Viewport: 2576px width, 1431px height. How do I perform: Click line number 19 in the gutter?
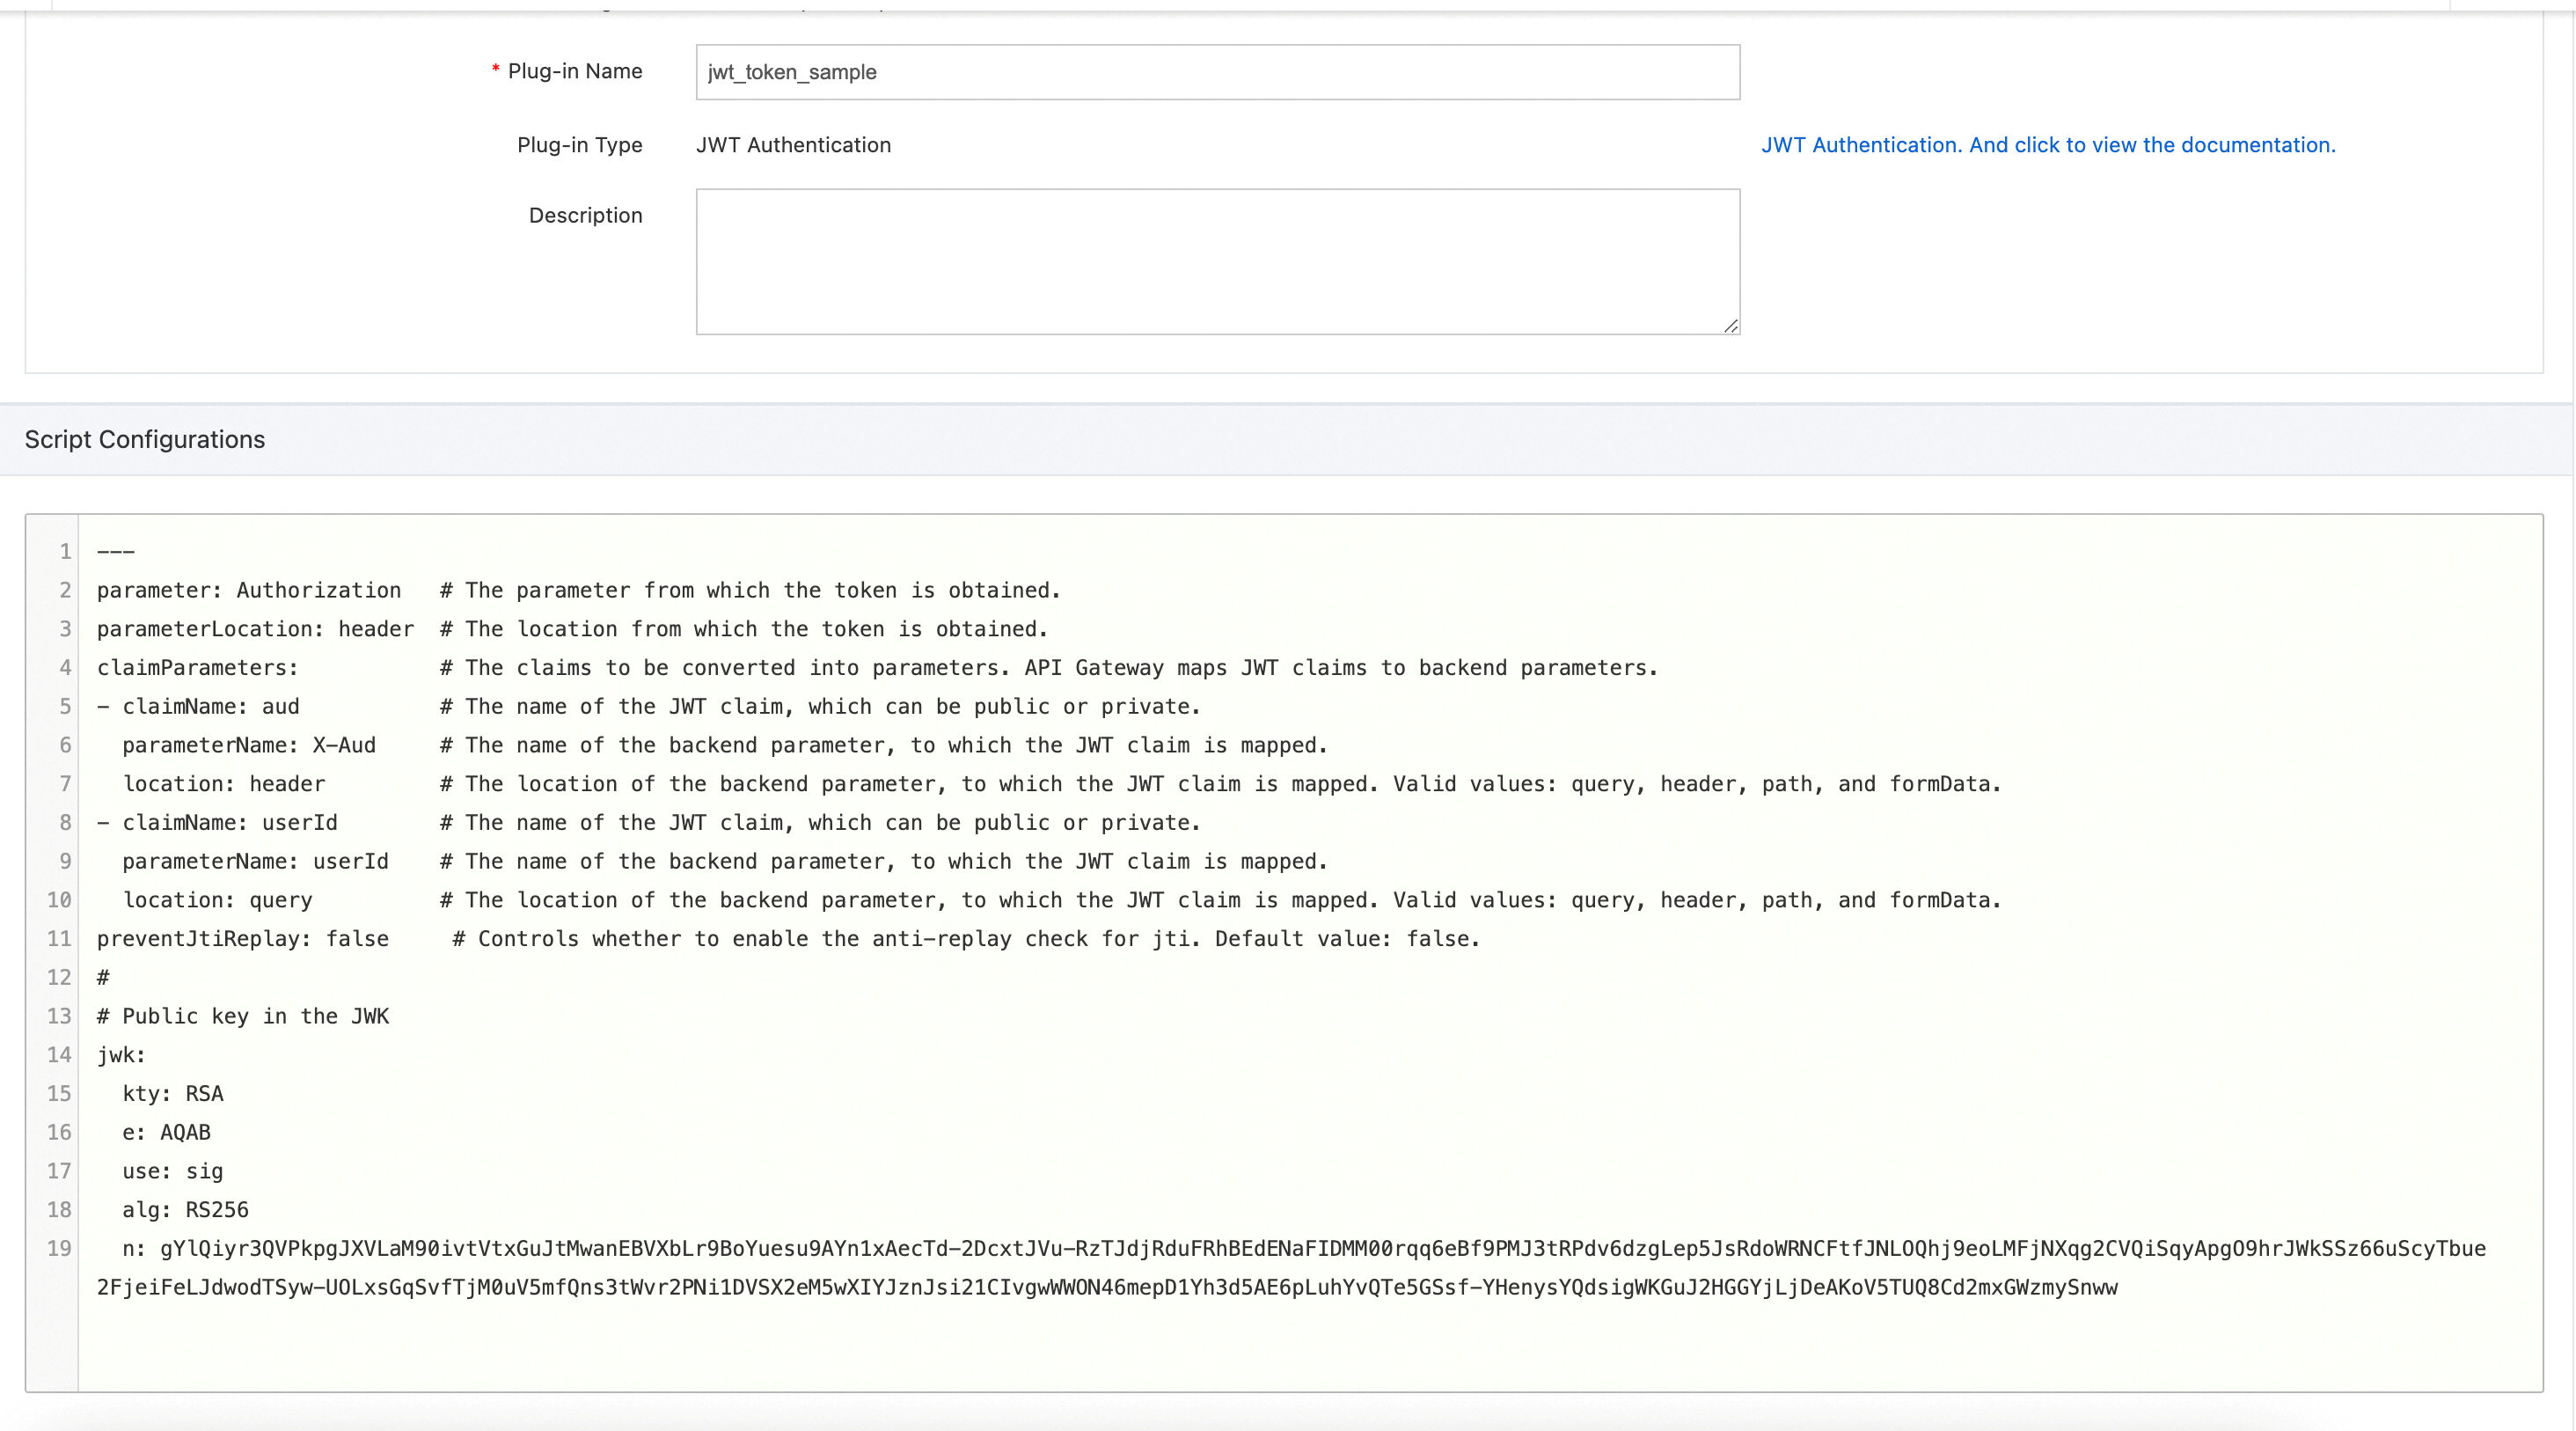pos(59,1248)
